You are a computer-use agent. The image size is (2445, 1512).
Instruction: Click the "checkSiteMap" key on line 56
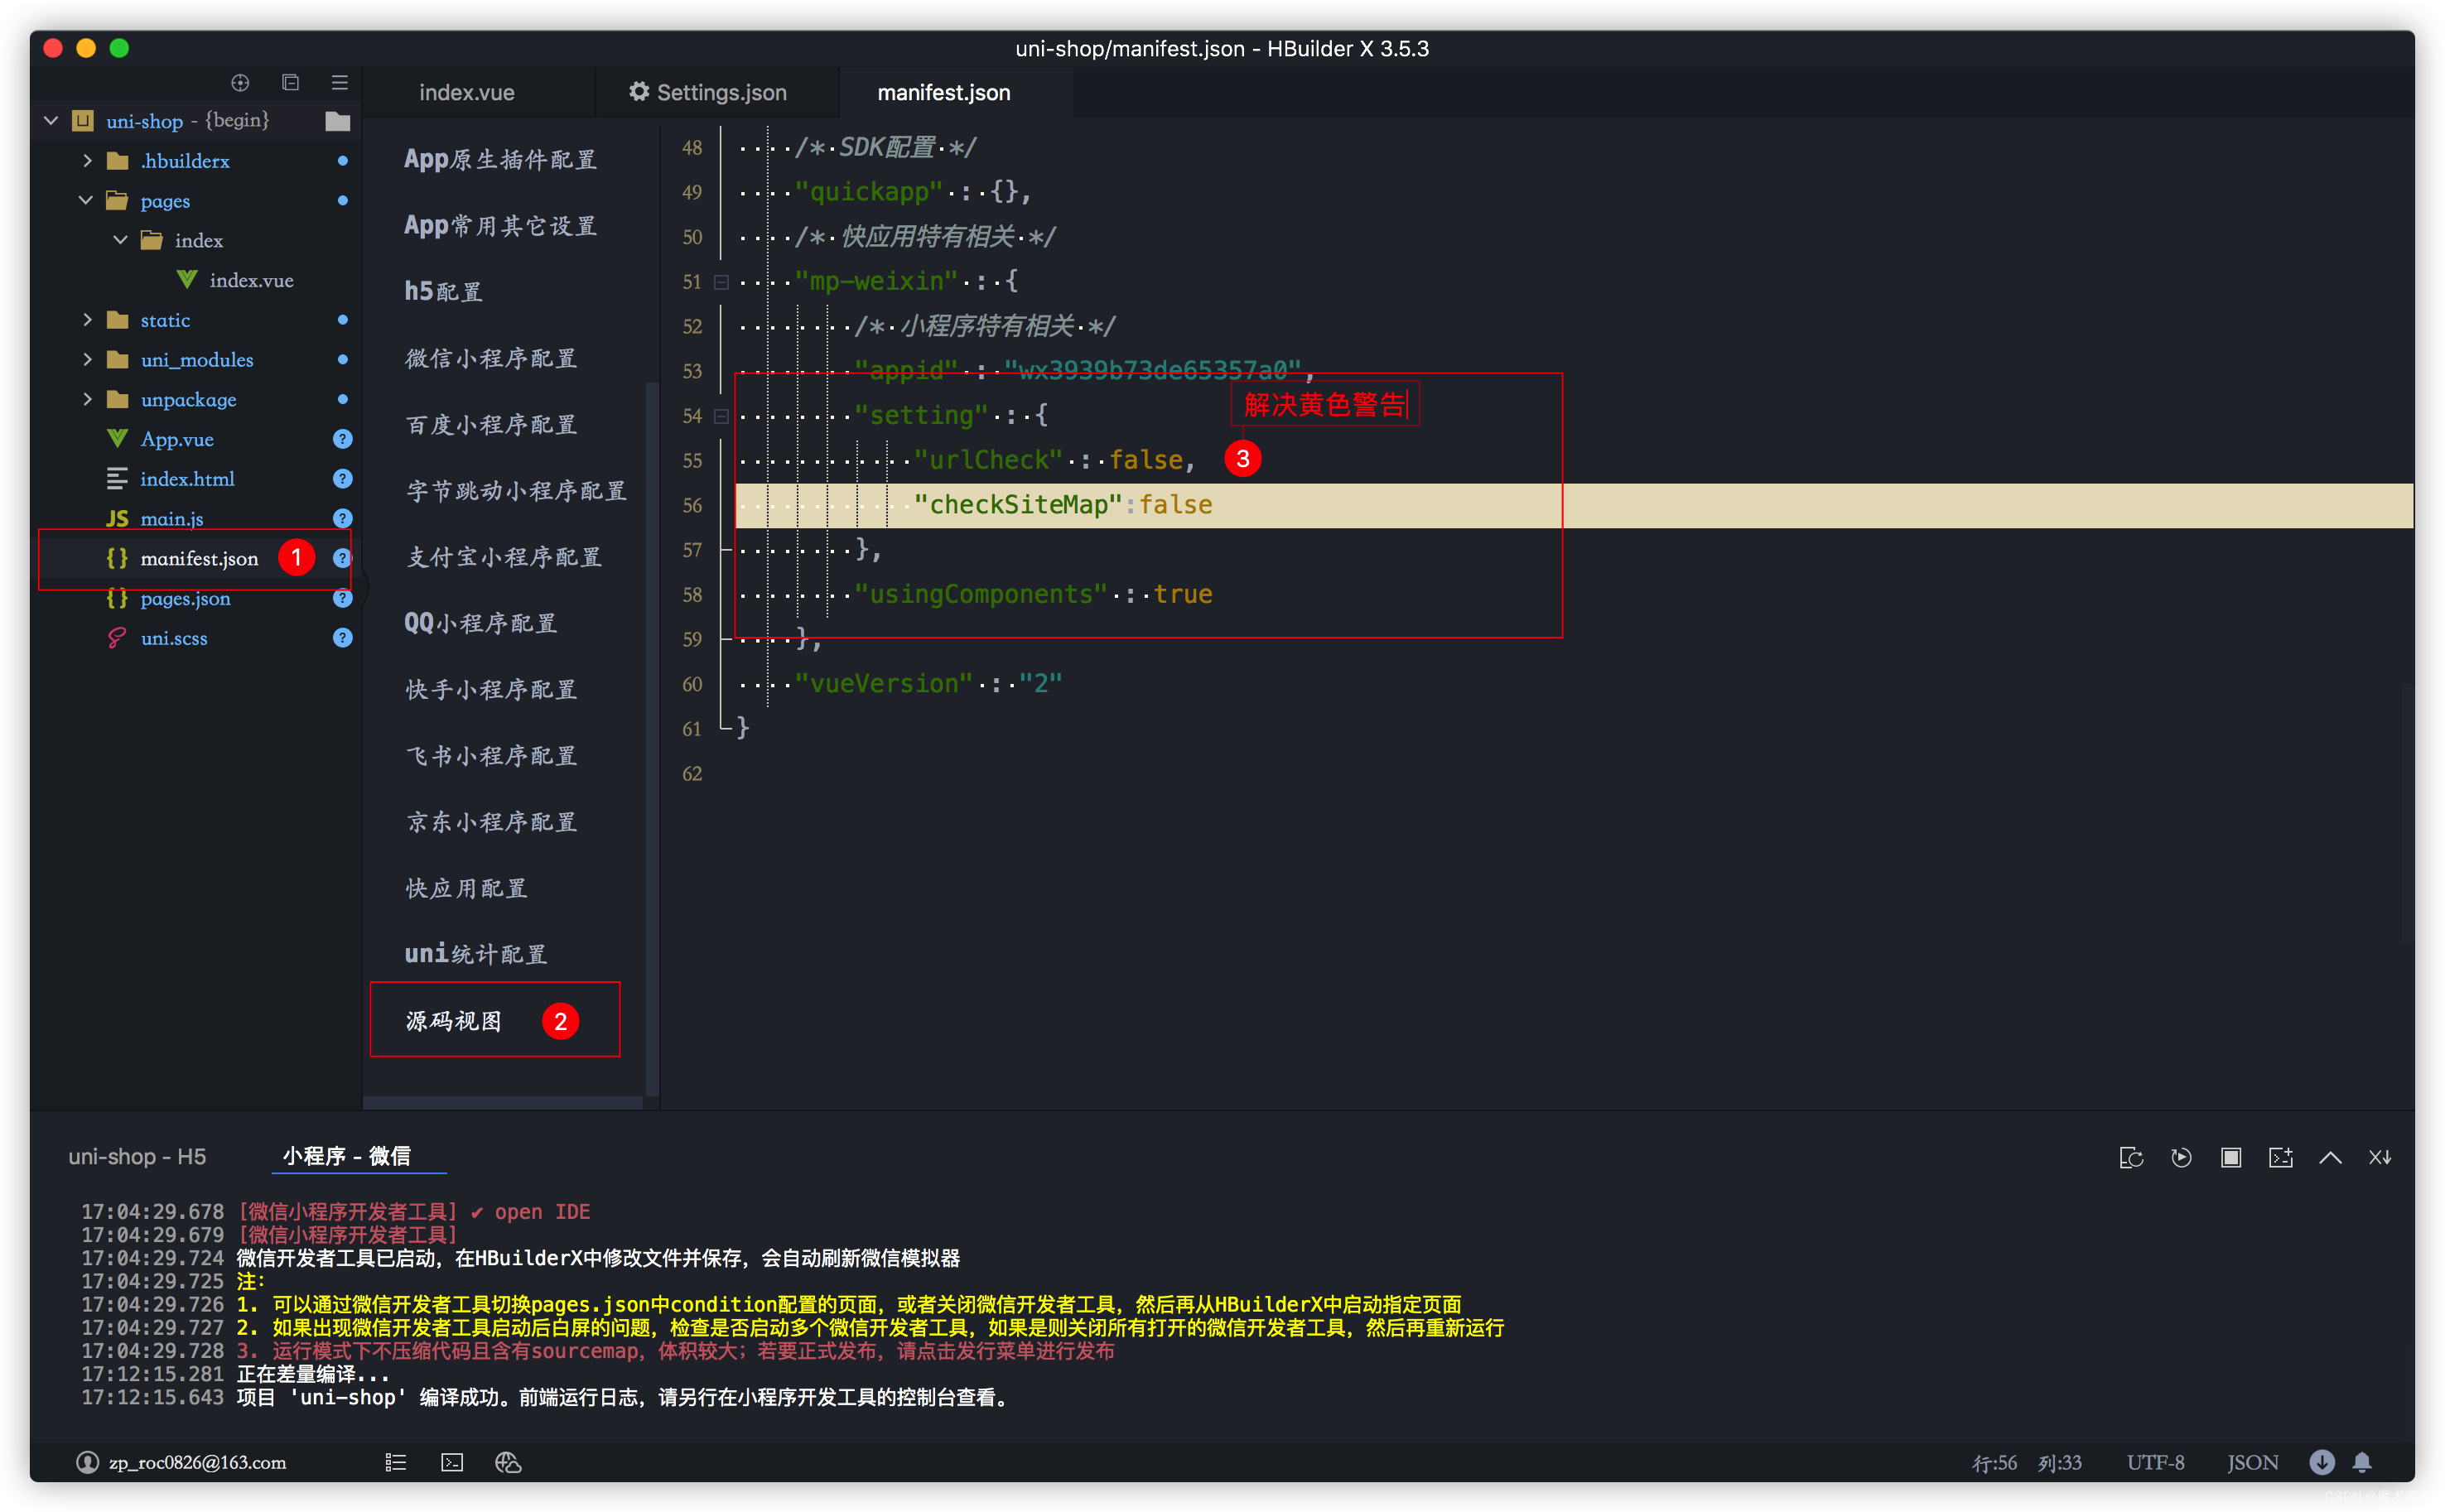coord(1019,505)
